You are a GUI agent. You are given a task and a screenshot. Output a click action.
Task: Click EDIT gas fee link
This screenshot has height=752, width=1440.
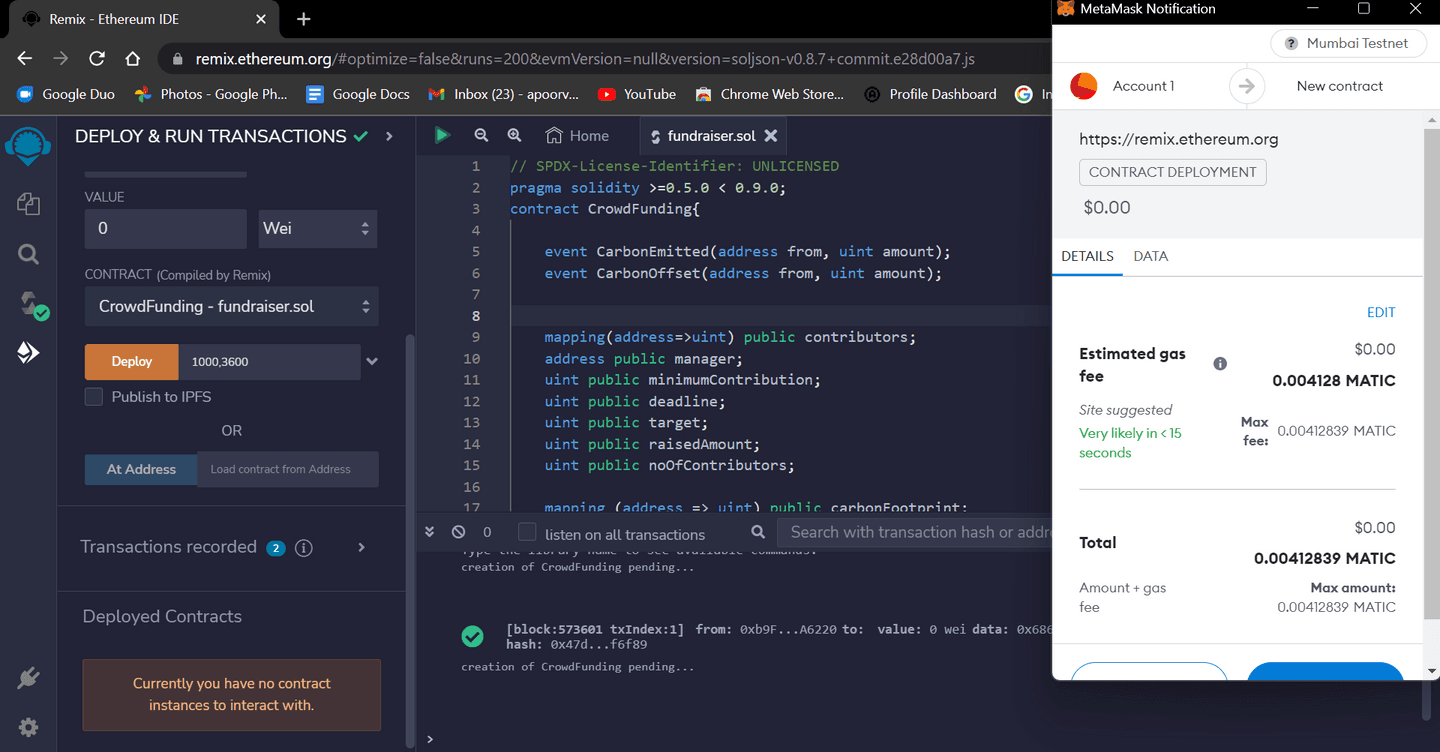click(1381, 313)
